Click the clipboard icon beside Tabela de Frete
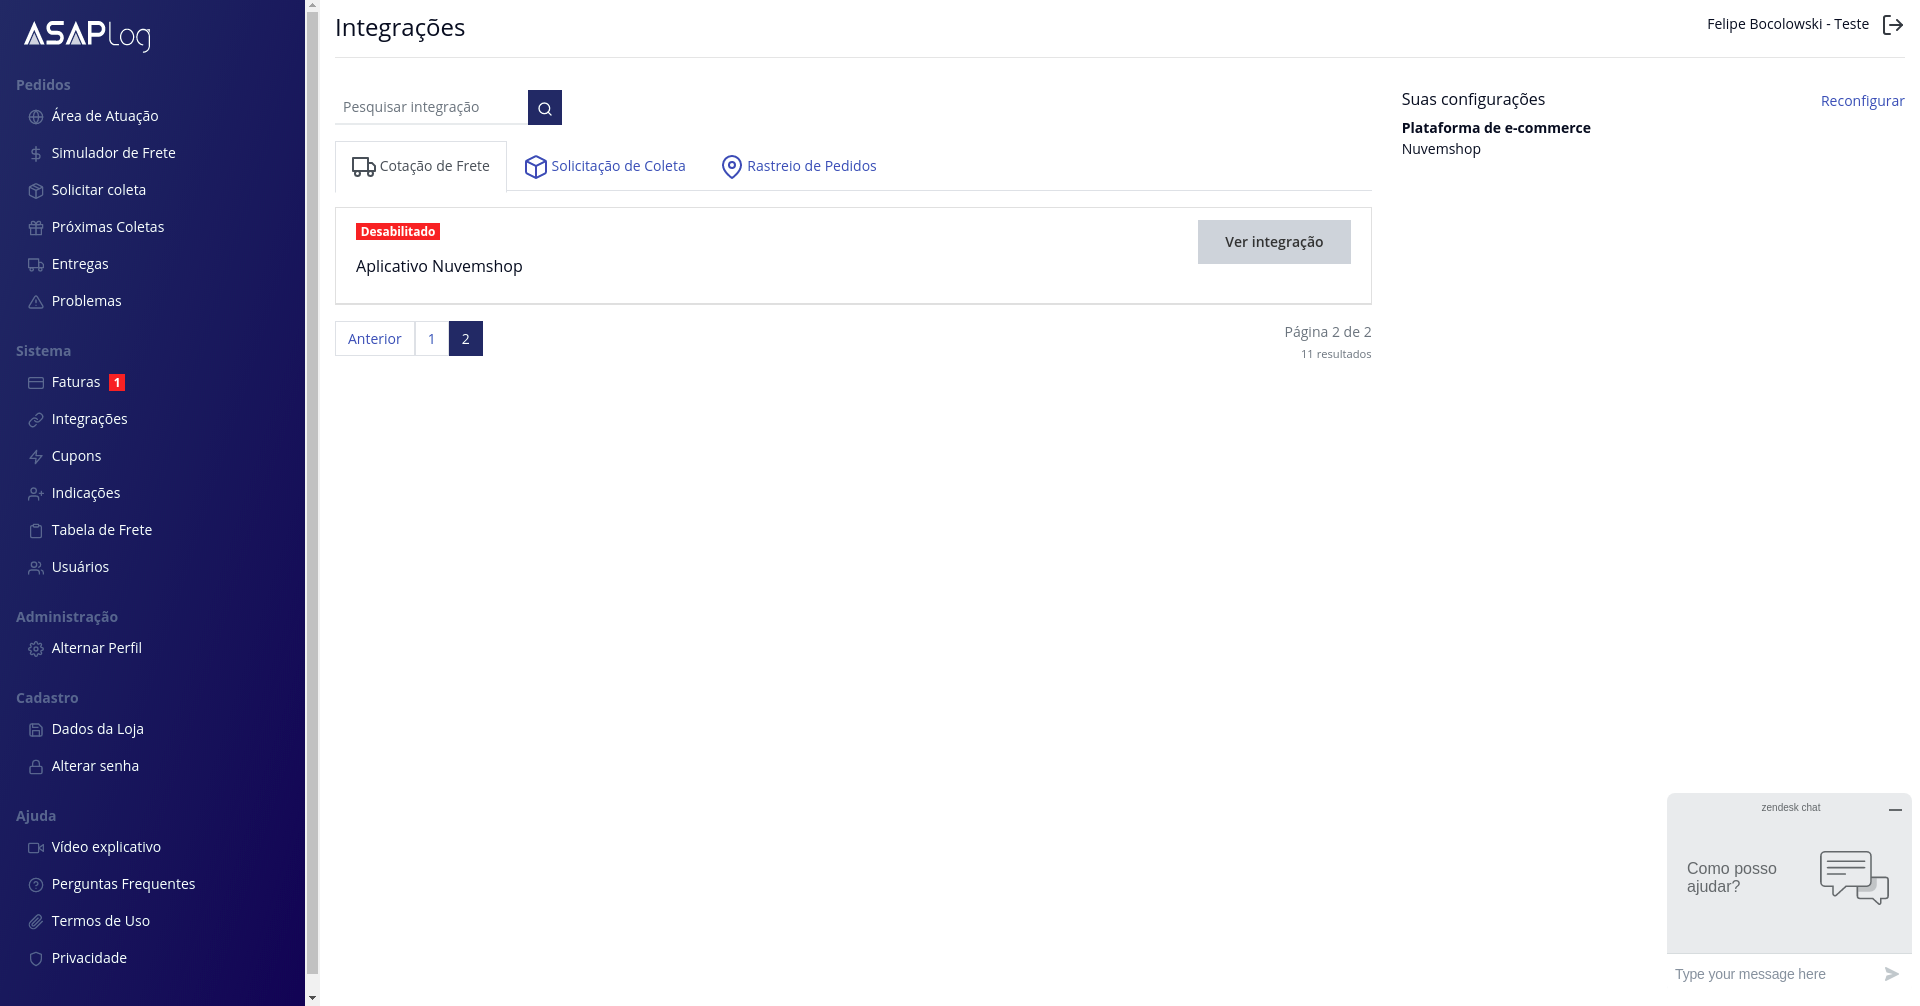The width and height of the screenshot is (1920, 1006). pos(36,531)
